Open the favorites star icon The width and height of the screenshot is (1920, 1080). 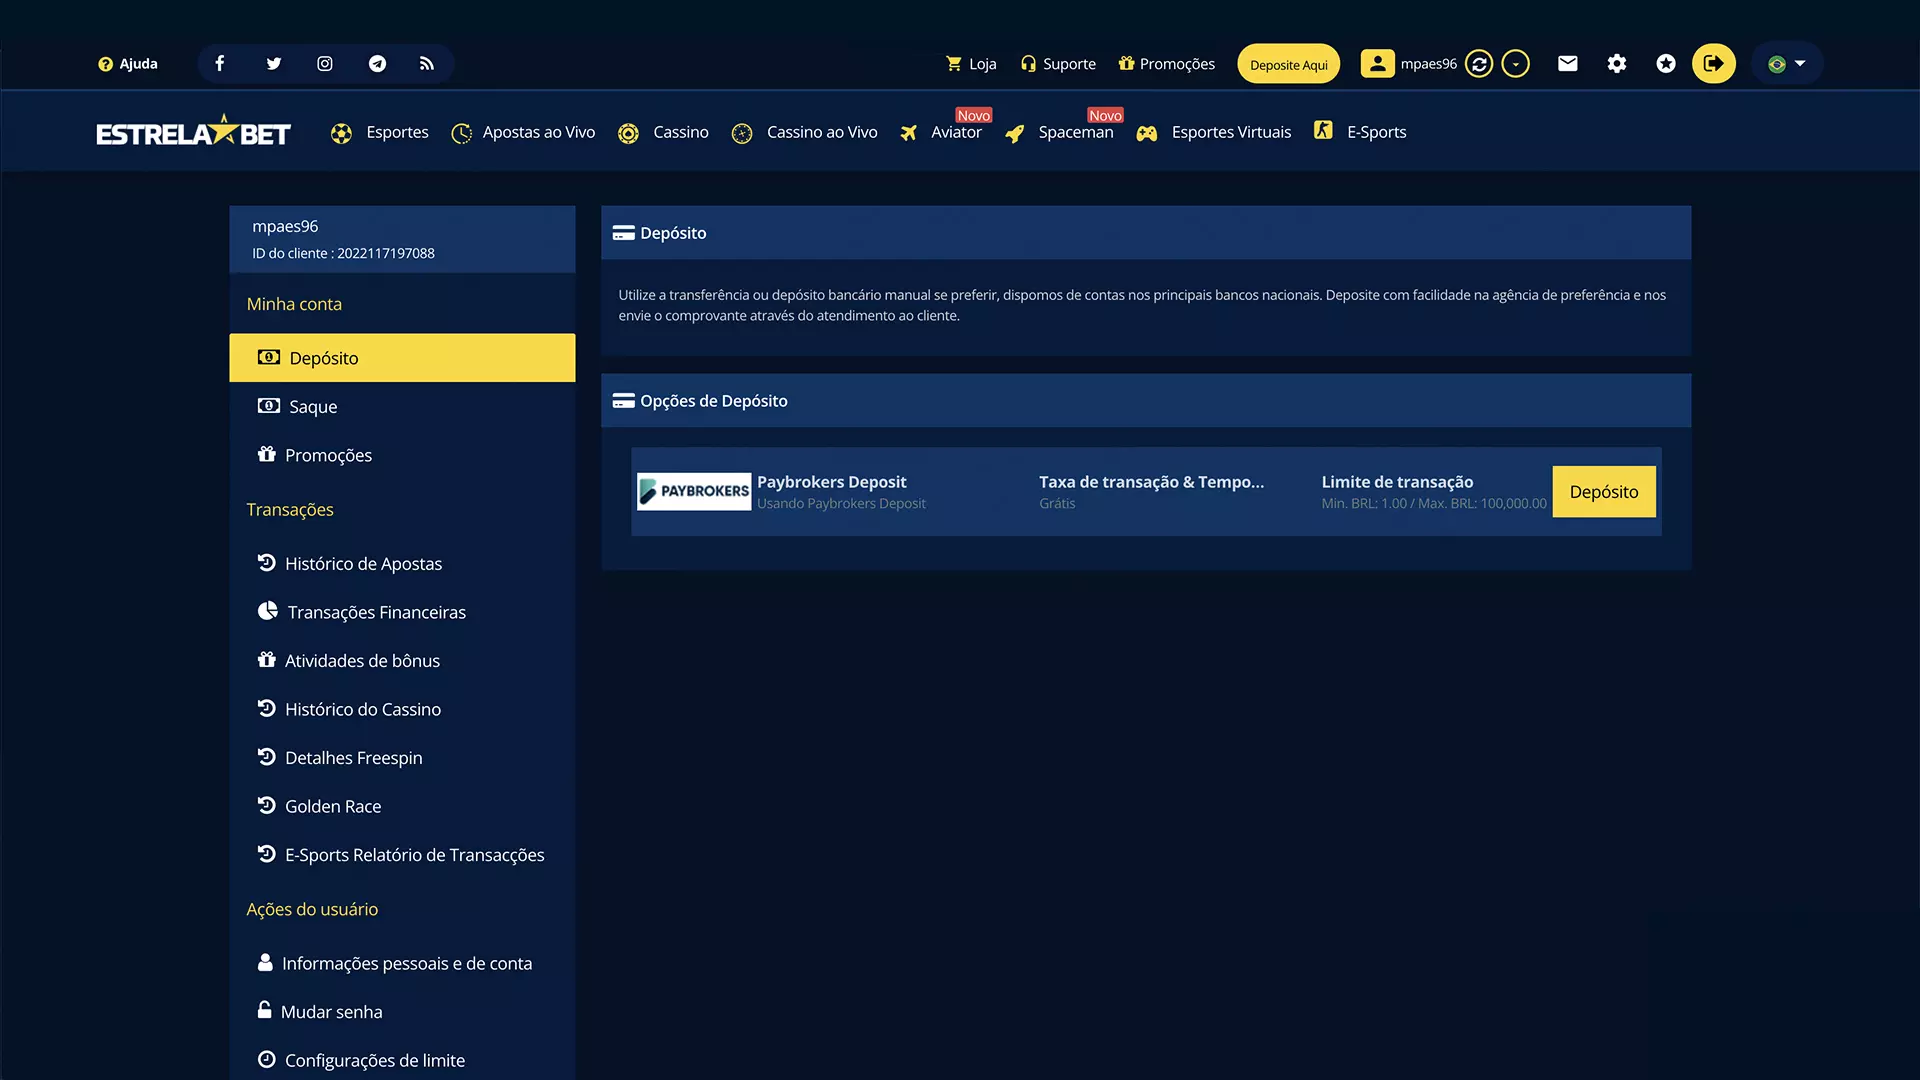click(1666, 64)
